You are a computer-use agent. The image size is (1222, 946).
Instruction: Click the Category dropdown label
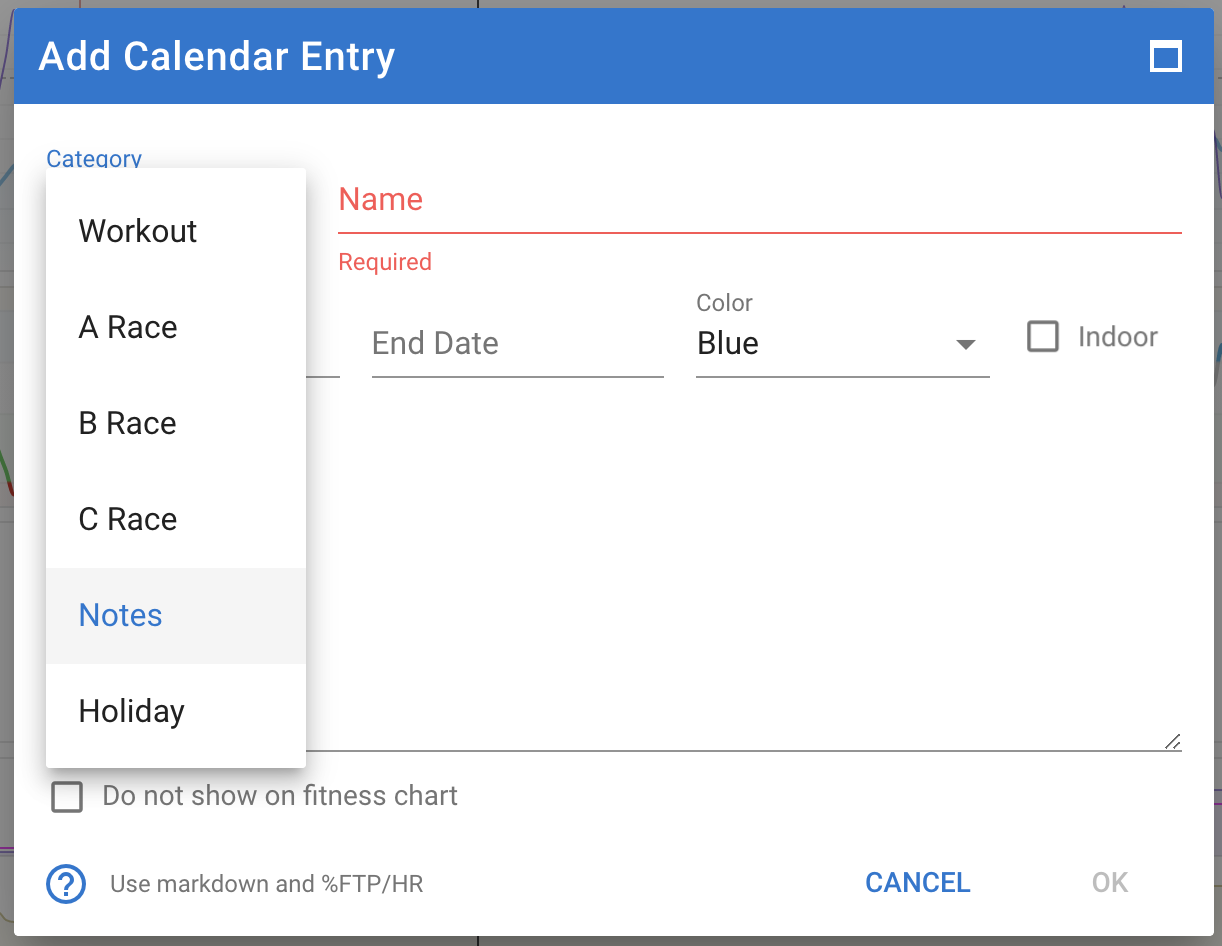click(94, 159)
